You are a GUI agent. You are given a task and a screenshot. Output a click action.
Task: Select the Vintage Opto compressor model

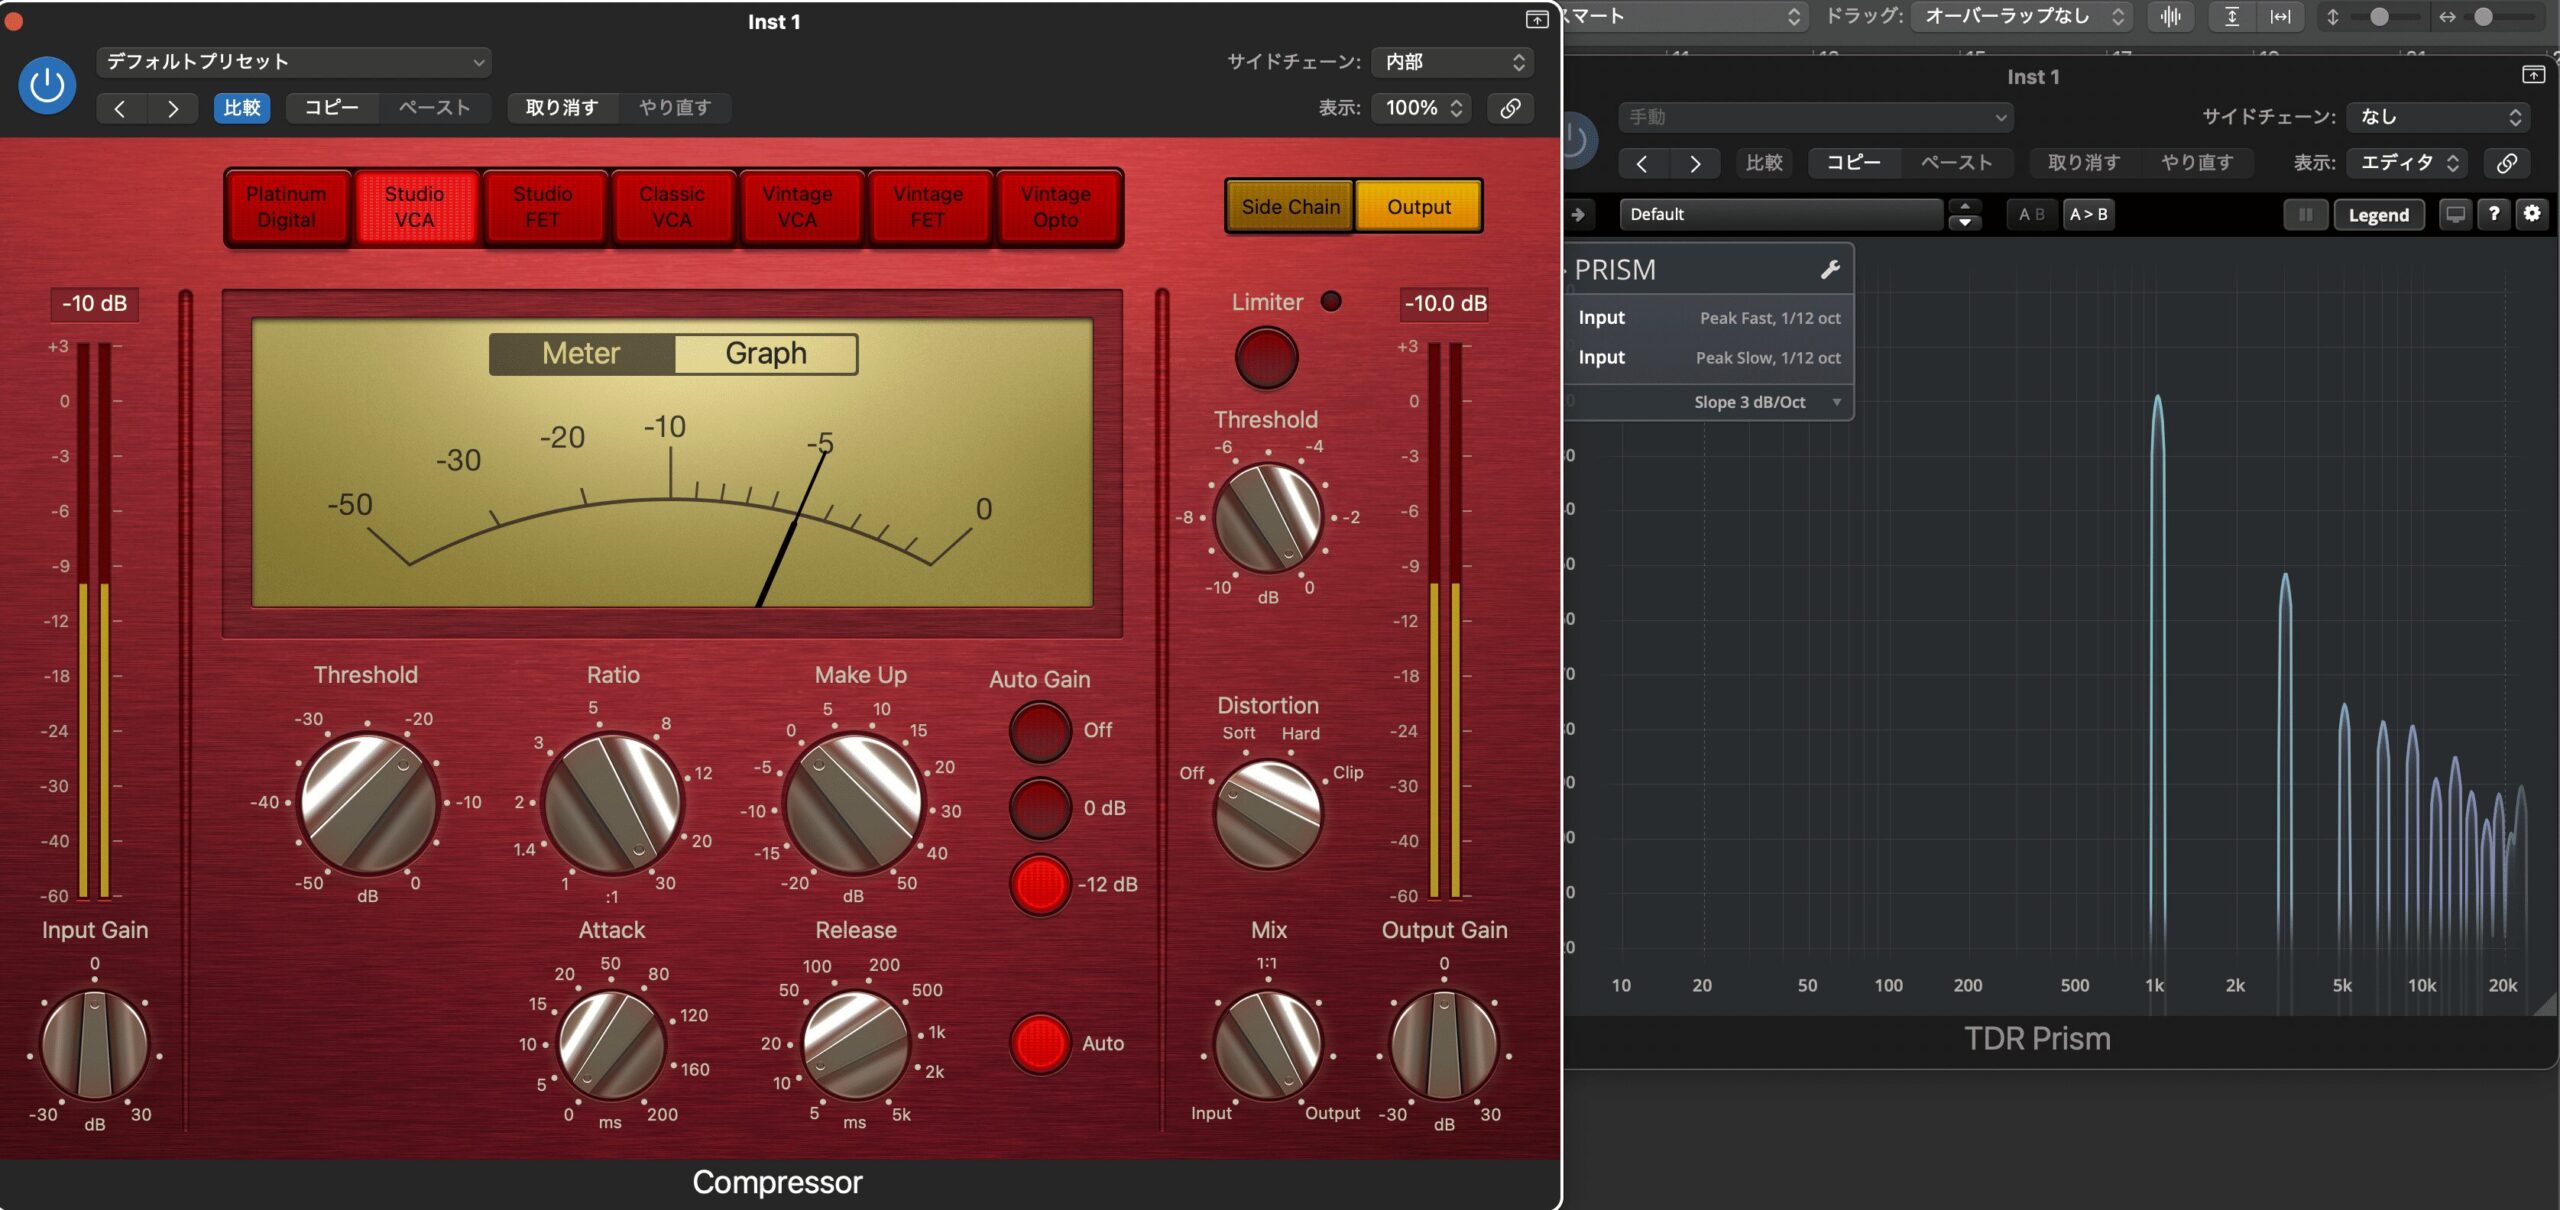(x=1056, y=207)
